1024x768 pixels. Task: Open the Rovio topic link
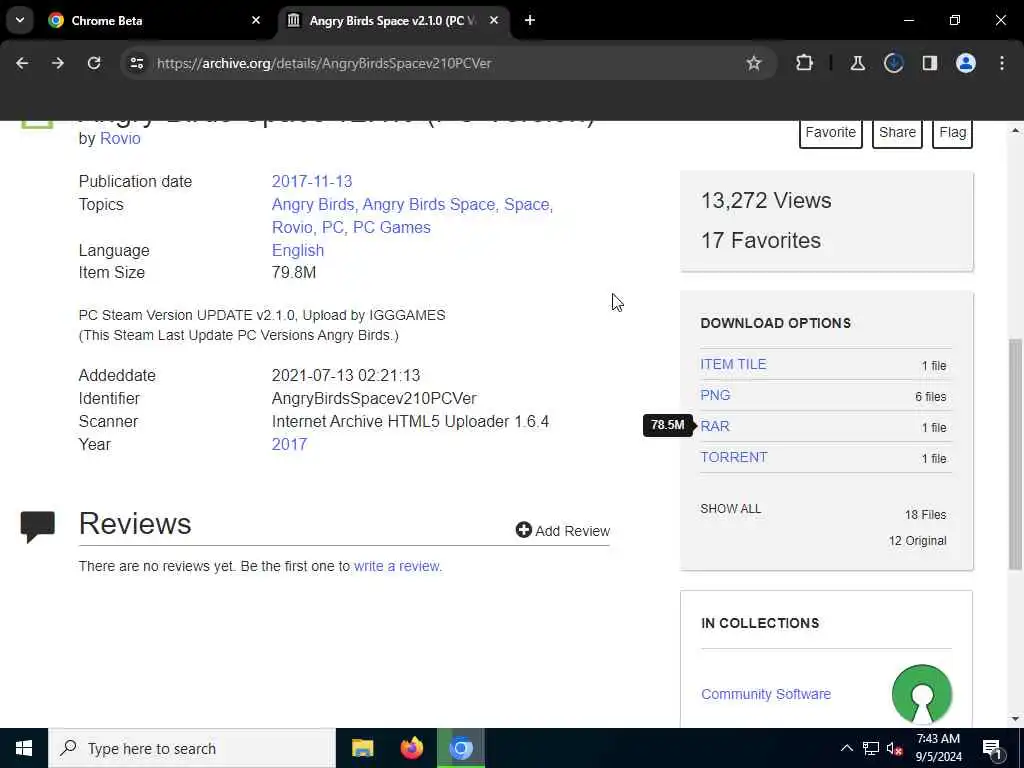tap(293, 227)
